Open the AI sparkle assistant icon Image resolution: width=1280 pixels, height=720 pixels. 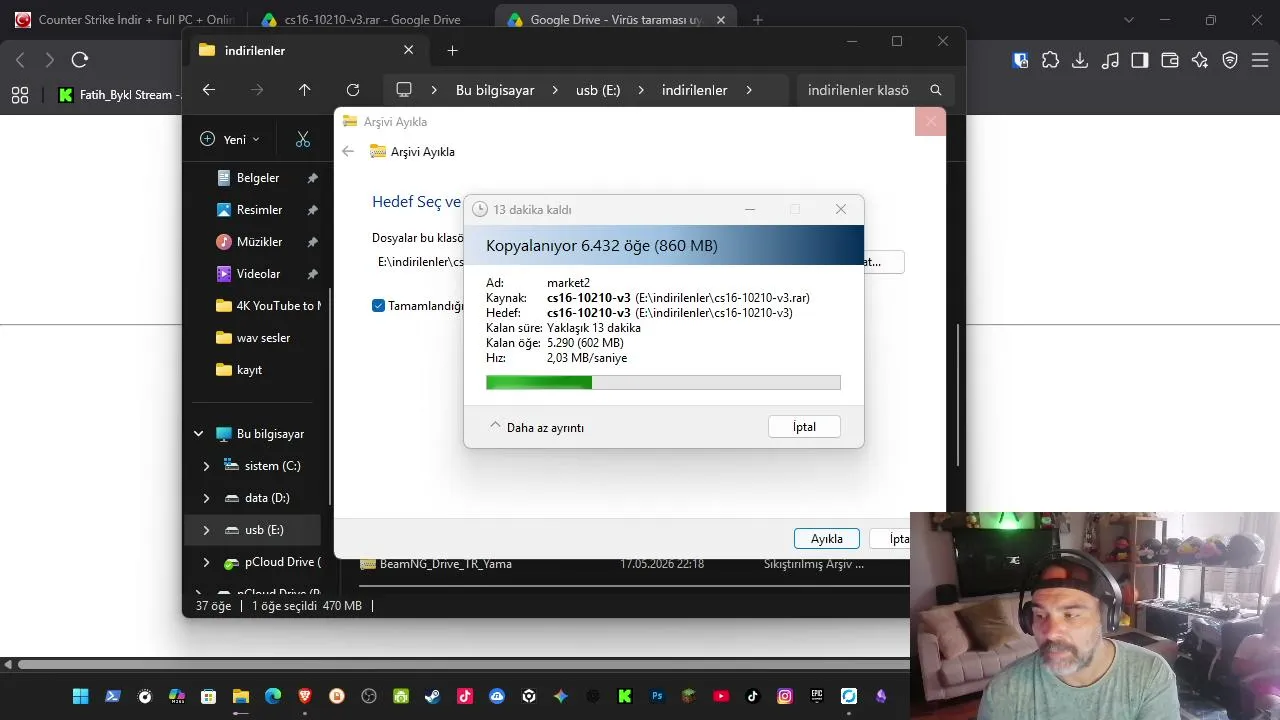pos(1200,60)
